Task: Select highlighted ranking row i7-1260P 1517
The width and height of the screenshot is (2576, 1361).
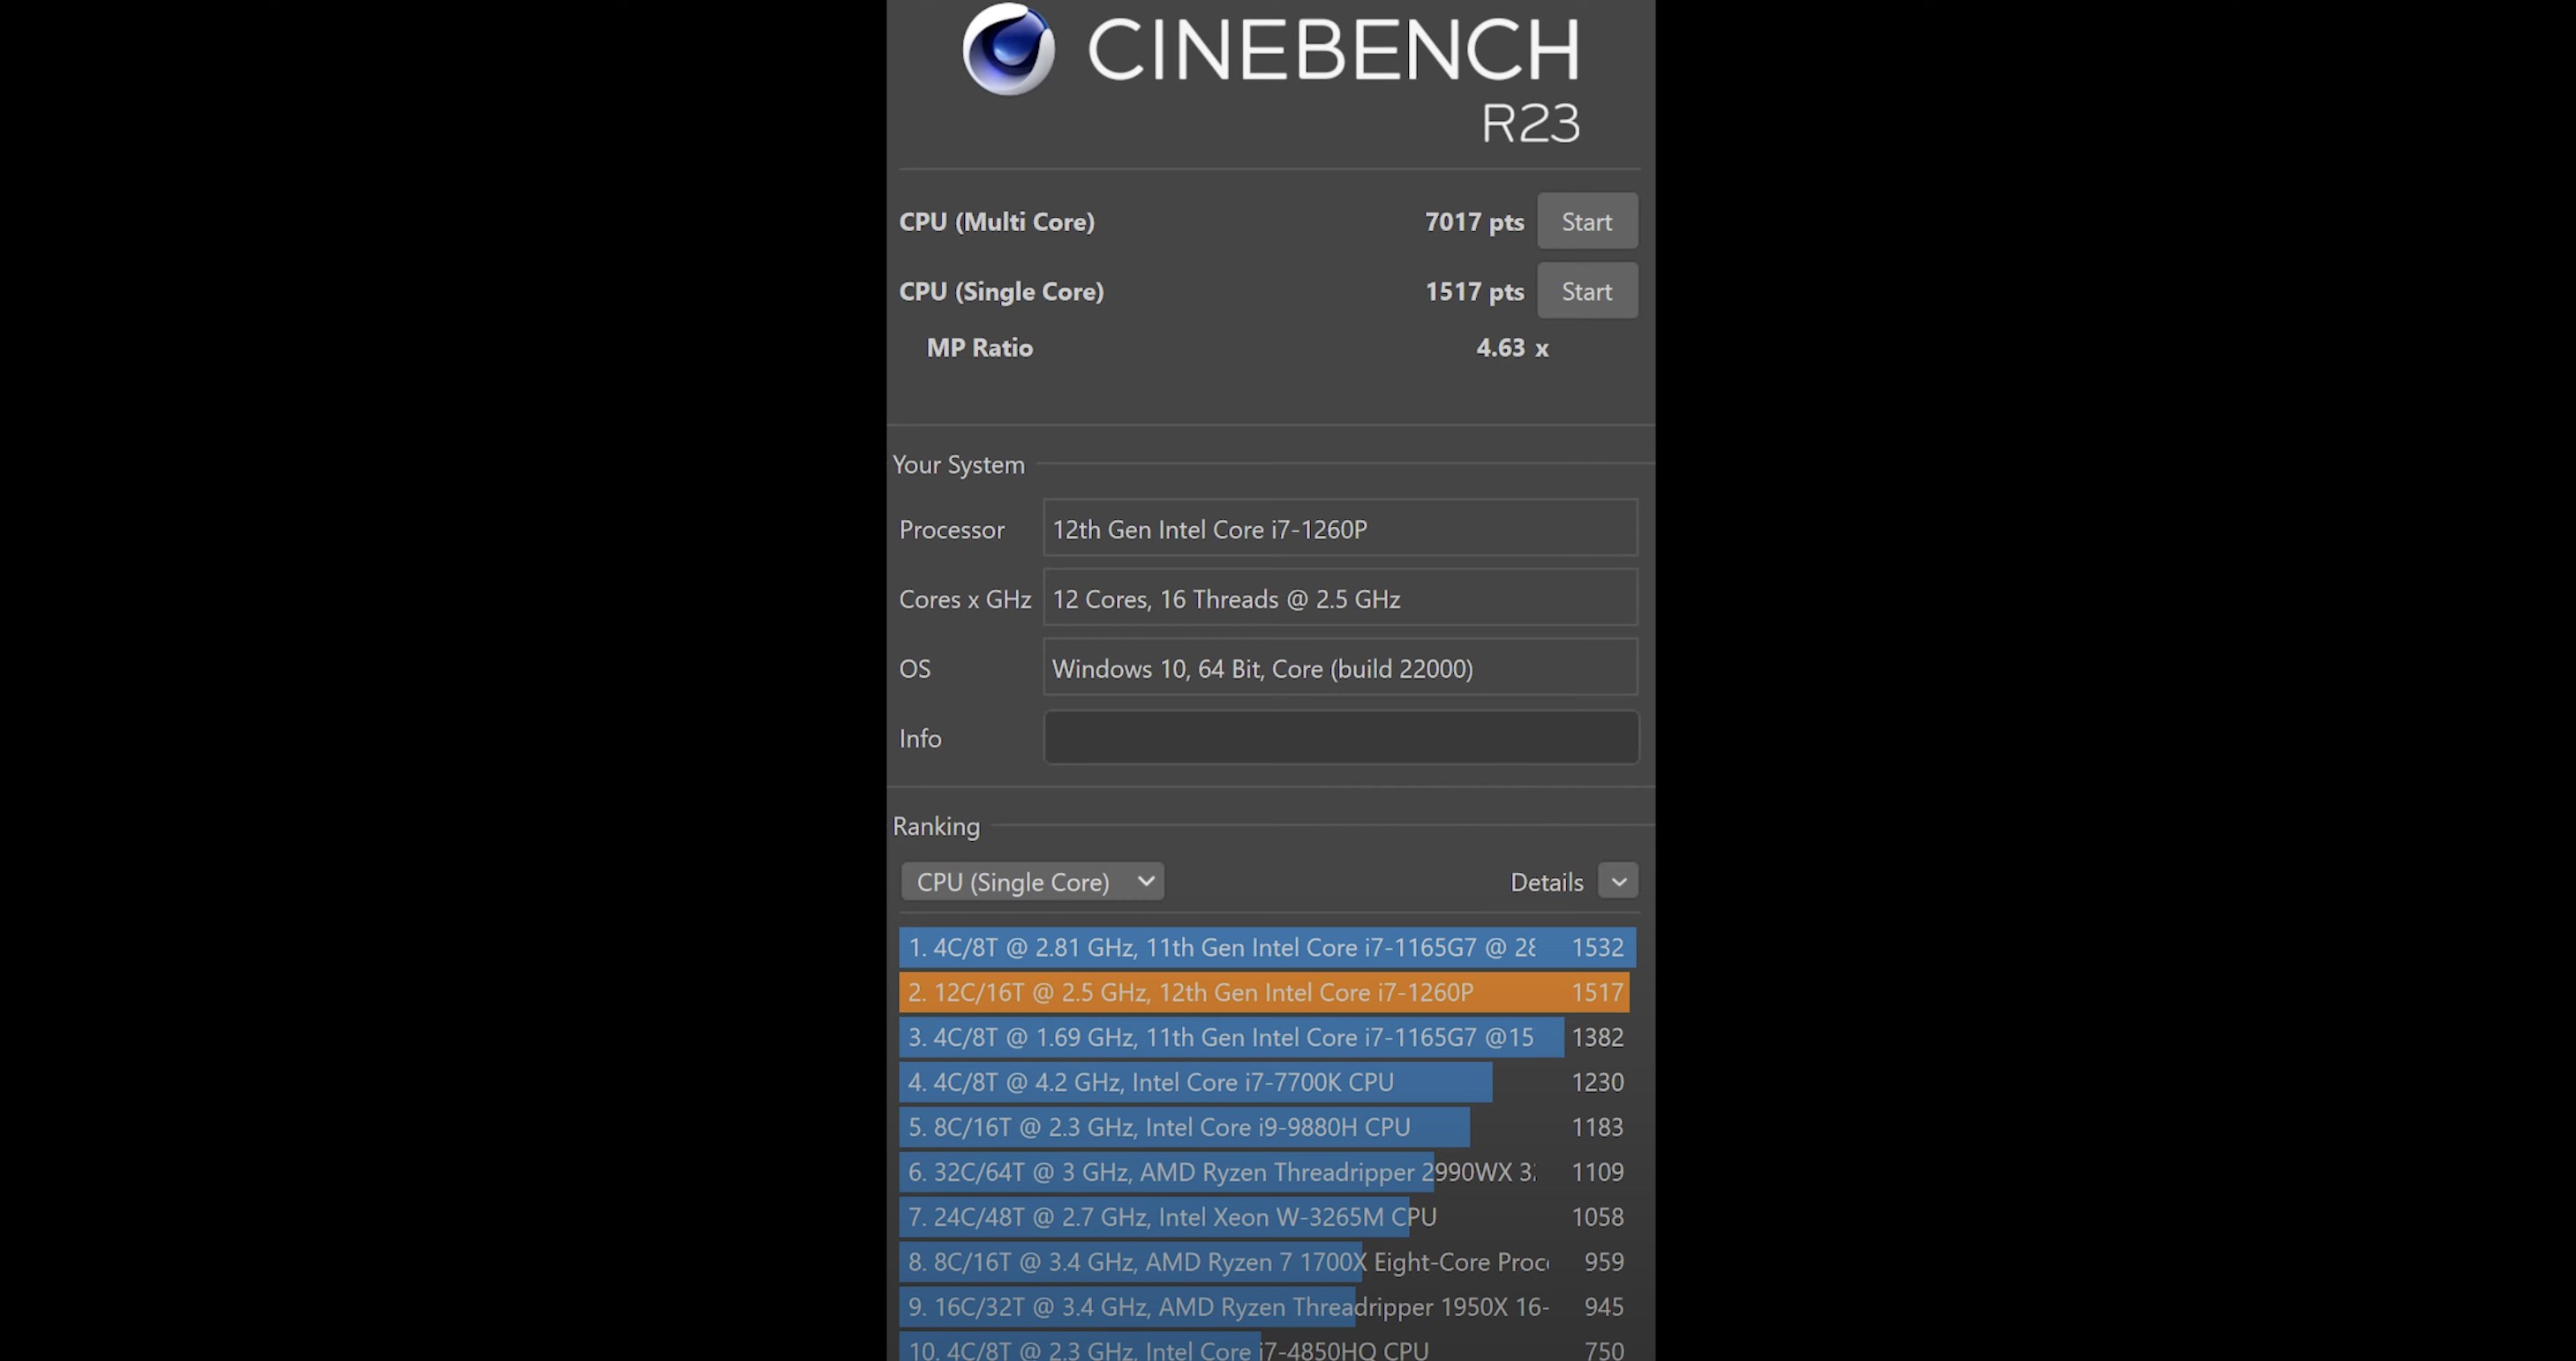Action: click(1267, 992)
